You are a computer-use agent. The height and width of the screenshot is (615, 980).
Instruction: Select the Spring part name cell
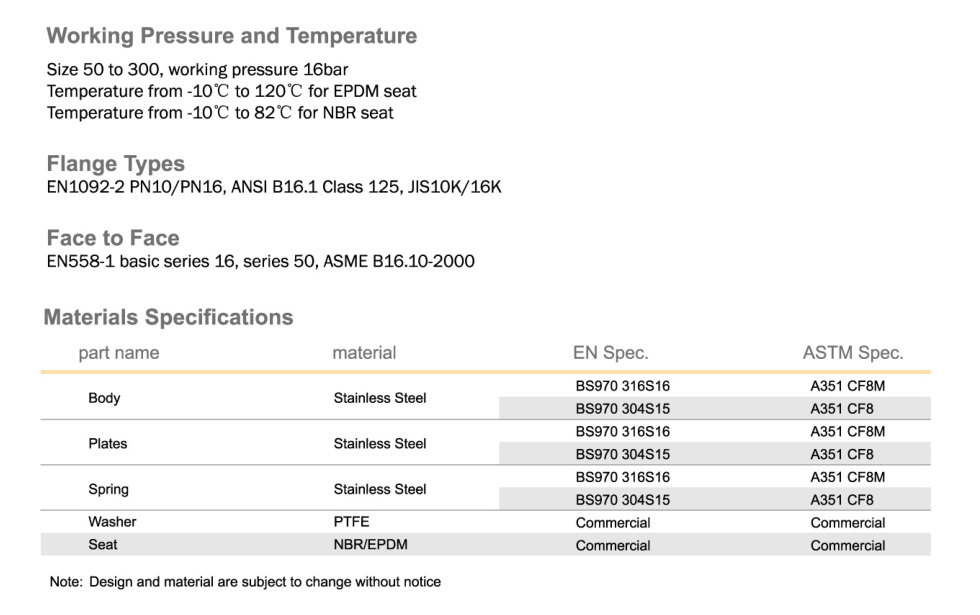pos(108,490)
